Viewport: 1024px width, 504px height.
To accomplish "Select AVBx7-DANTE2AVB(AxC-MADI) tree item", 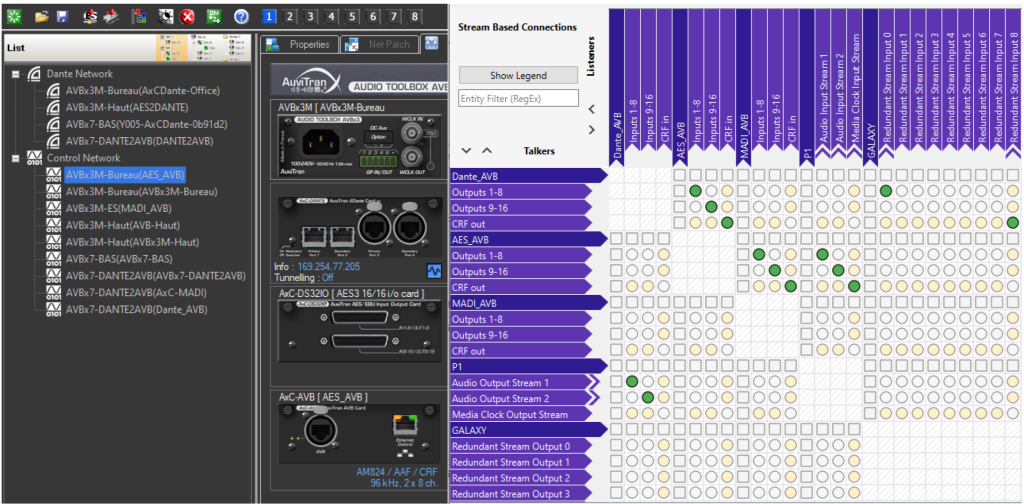I will click(x=136, y=292).
